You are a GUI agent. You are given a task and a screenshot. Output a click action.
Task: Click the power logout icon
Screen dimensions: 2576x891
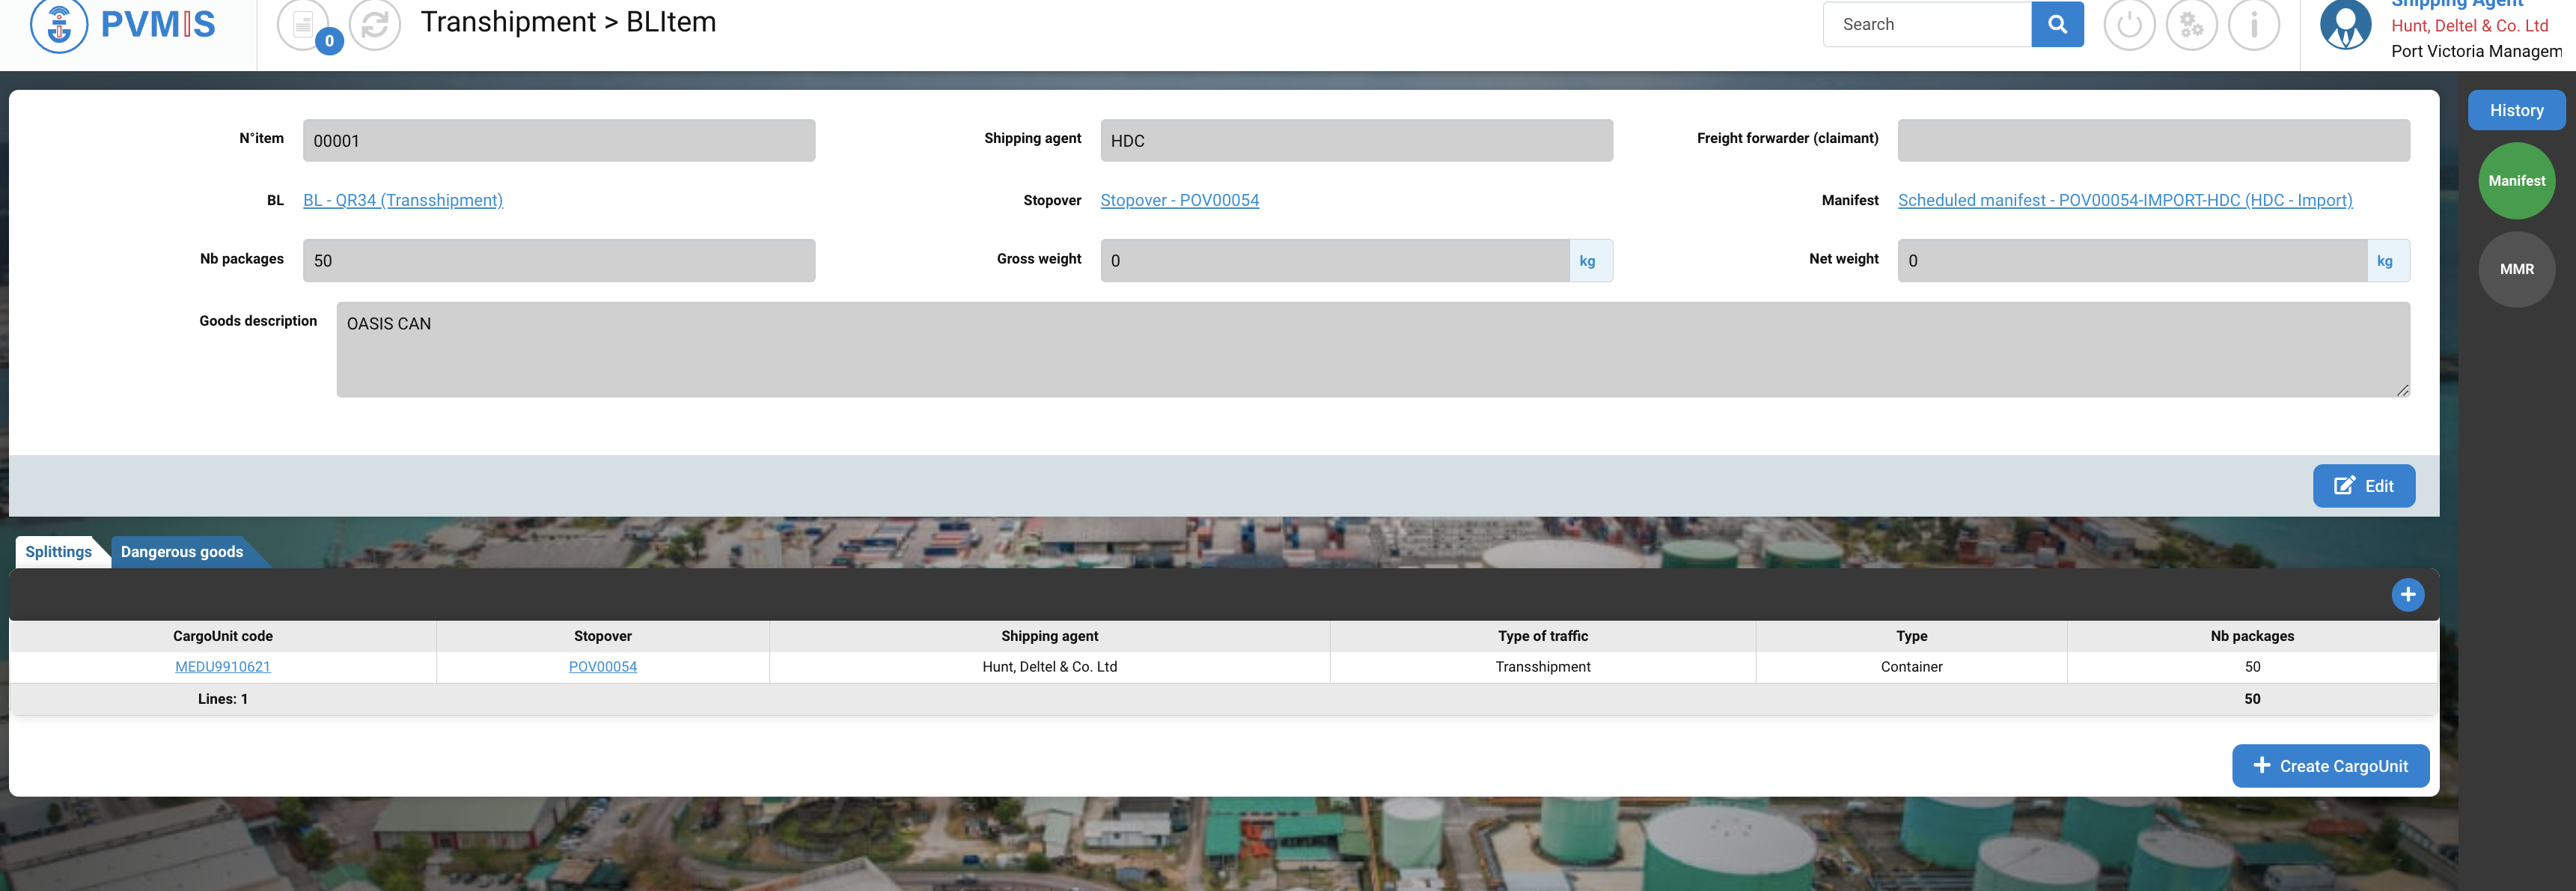[x=2129, y=24]
